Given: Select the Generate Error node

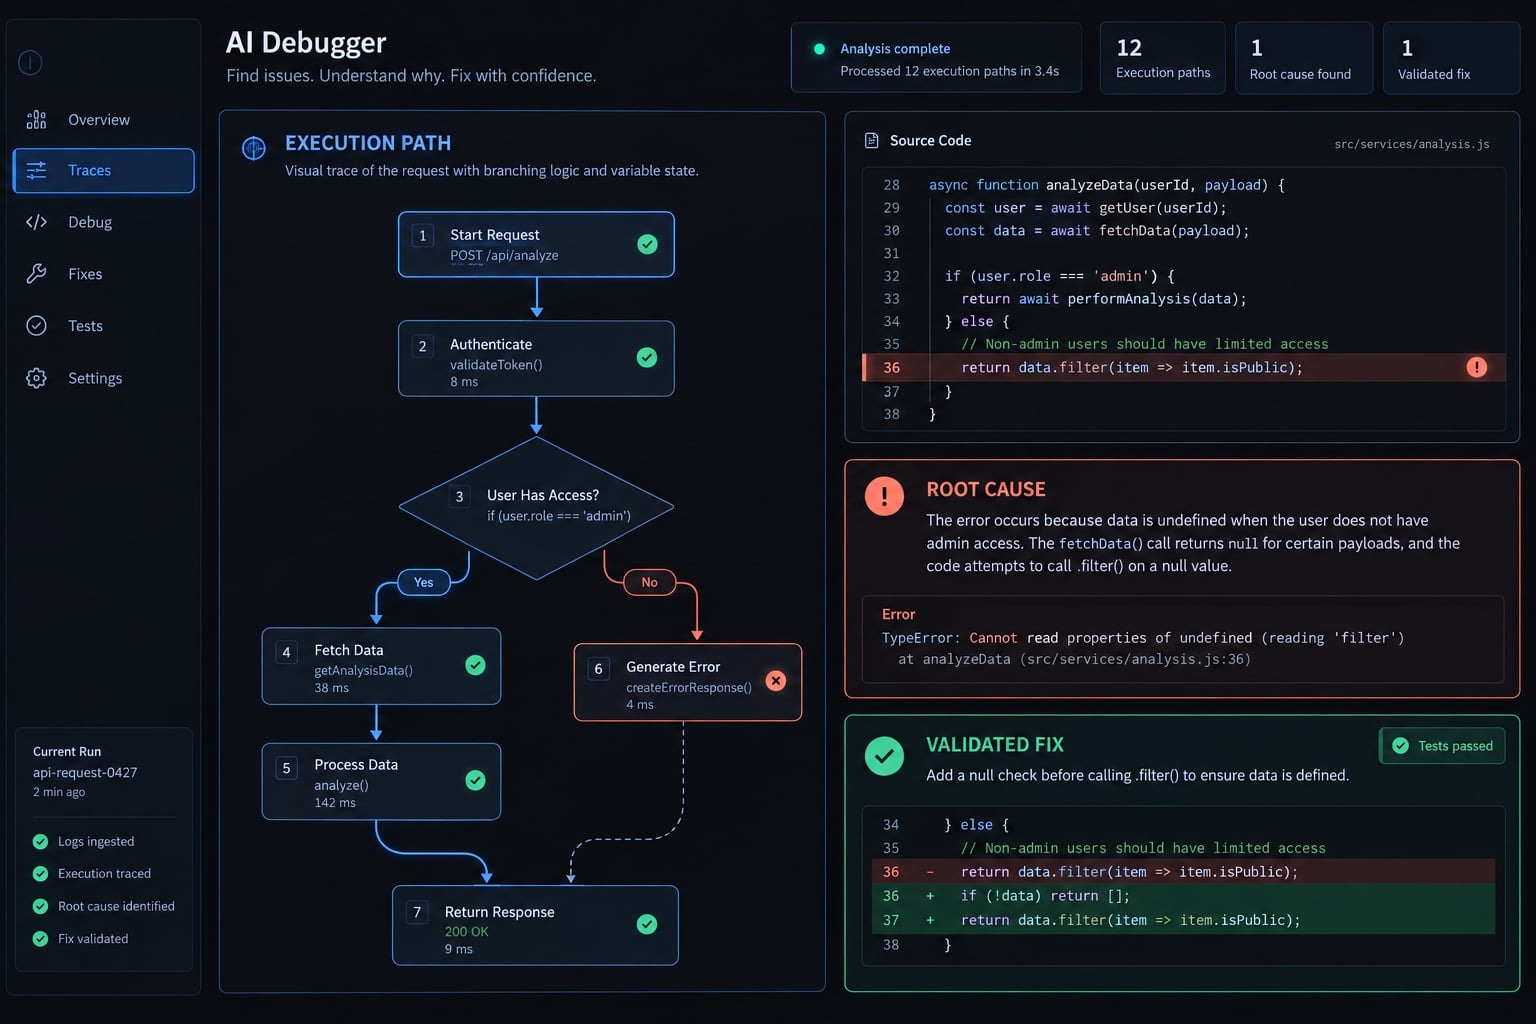Looking at the screenshot, I should [688, 682].
